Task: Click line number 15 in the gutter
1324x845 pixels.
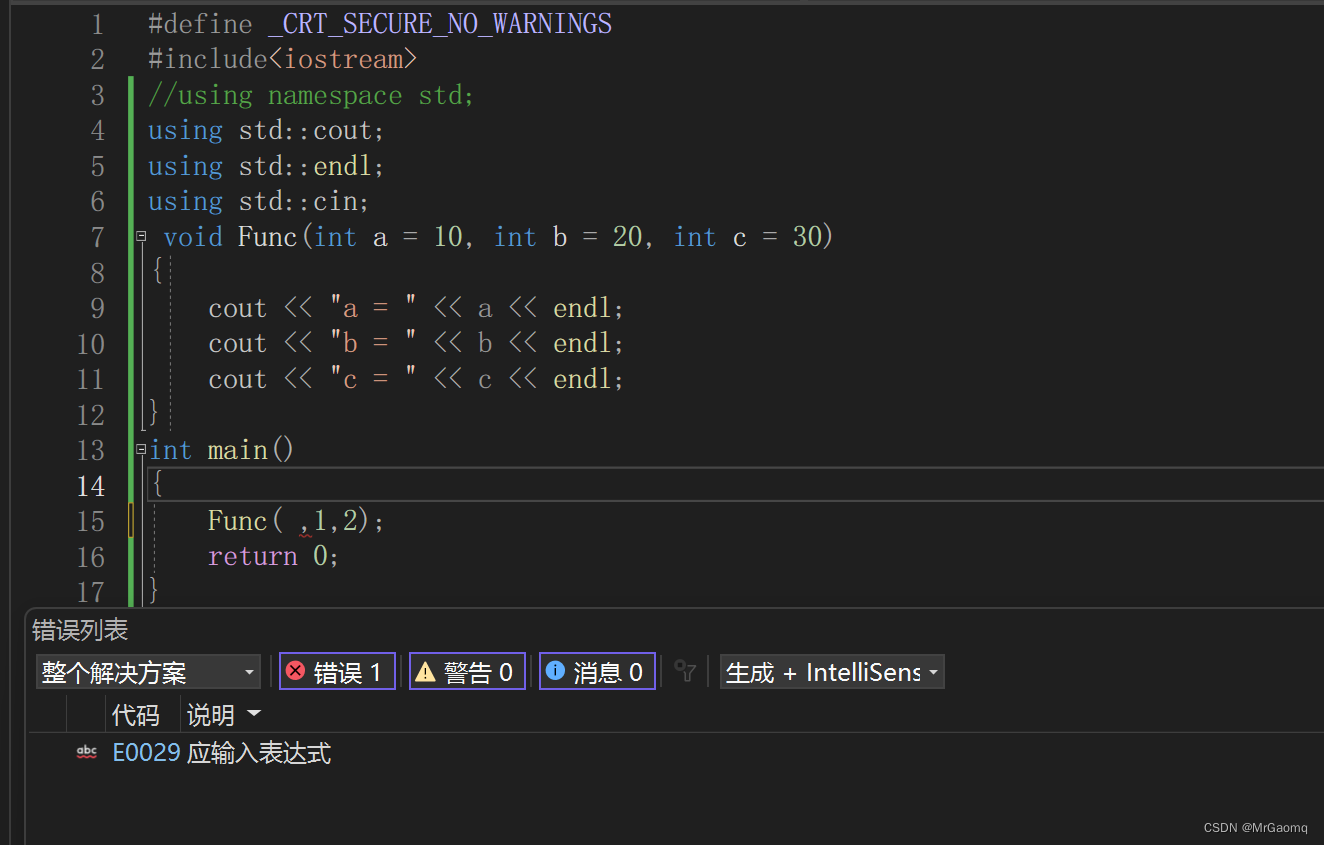Action: tap(90, 521)
